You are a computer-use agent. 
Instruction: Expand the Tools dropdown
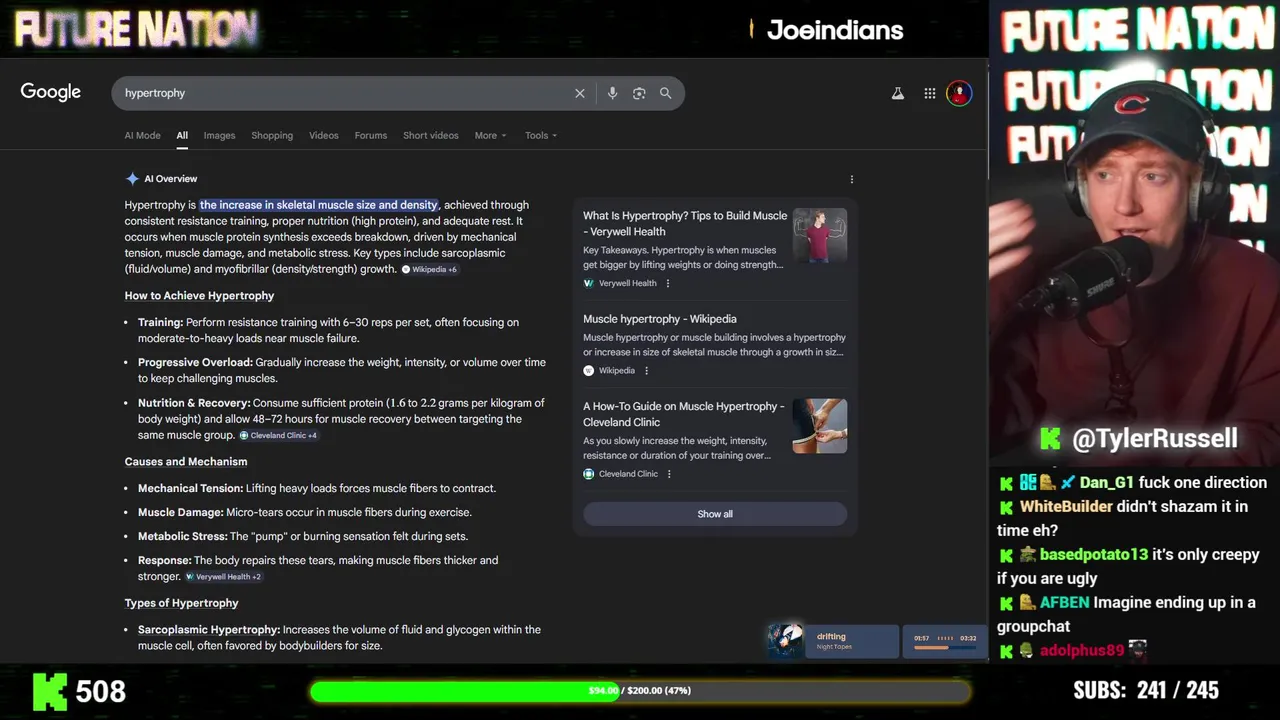[x=541, y=135]
